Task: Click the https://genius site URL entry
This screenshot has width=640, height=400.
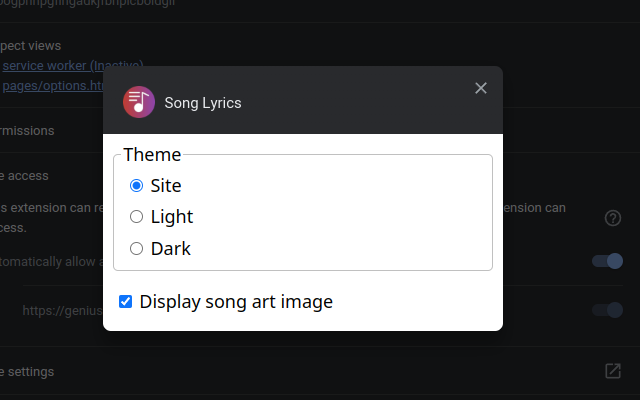Action: click(62, 311)
